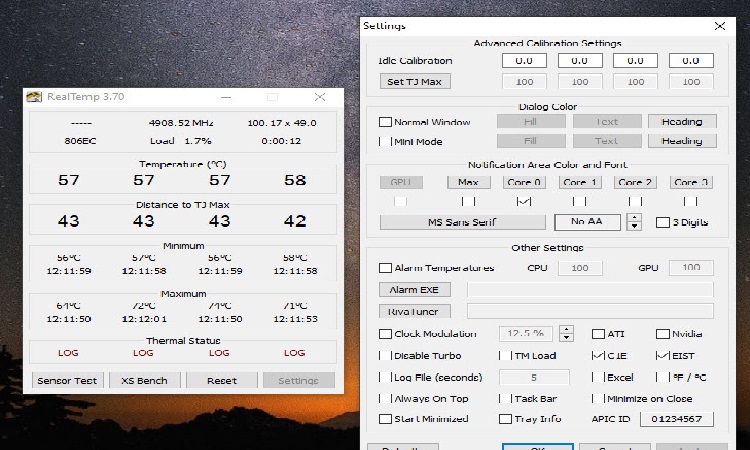Increase Clock Modulation percentage with up arrow
The width and height of the screenshot is (750, 450).
(x=566, y=329)
